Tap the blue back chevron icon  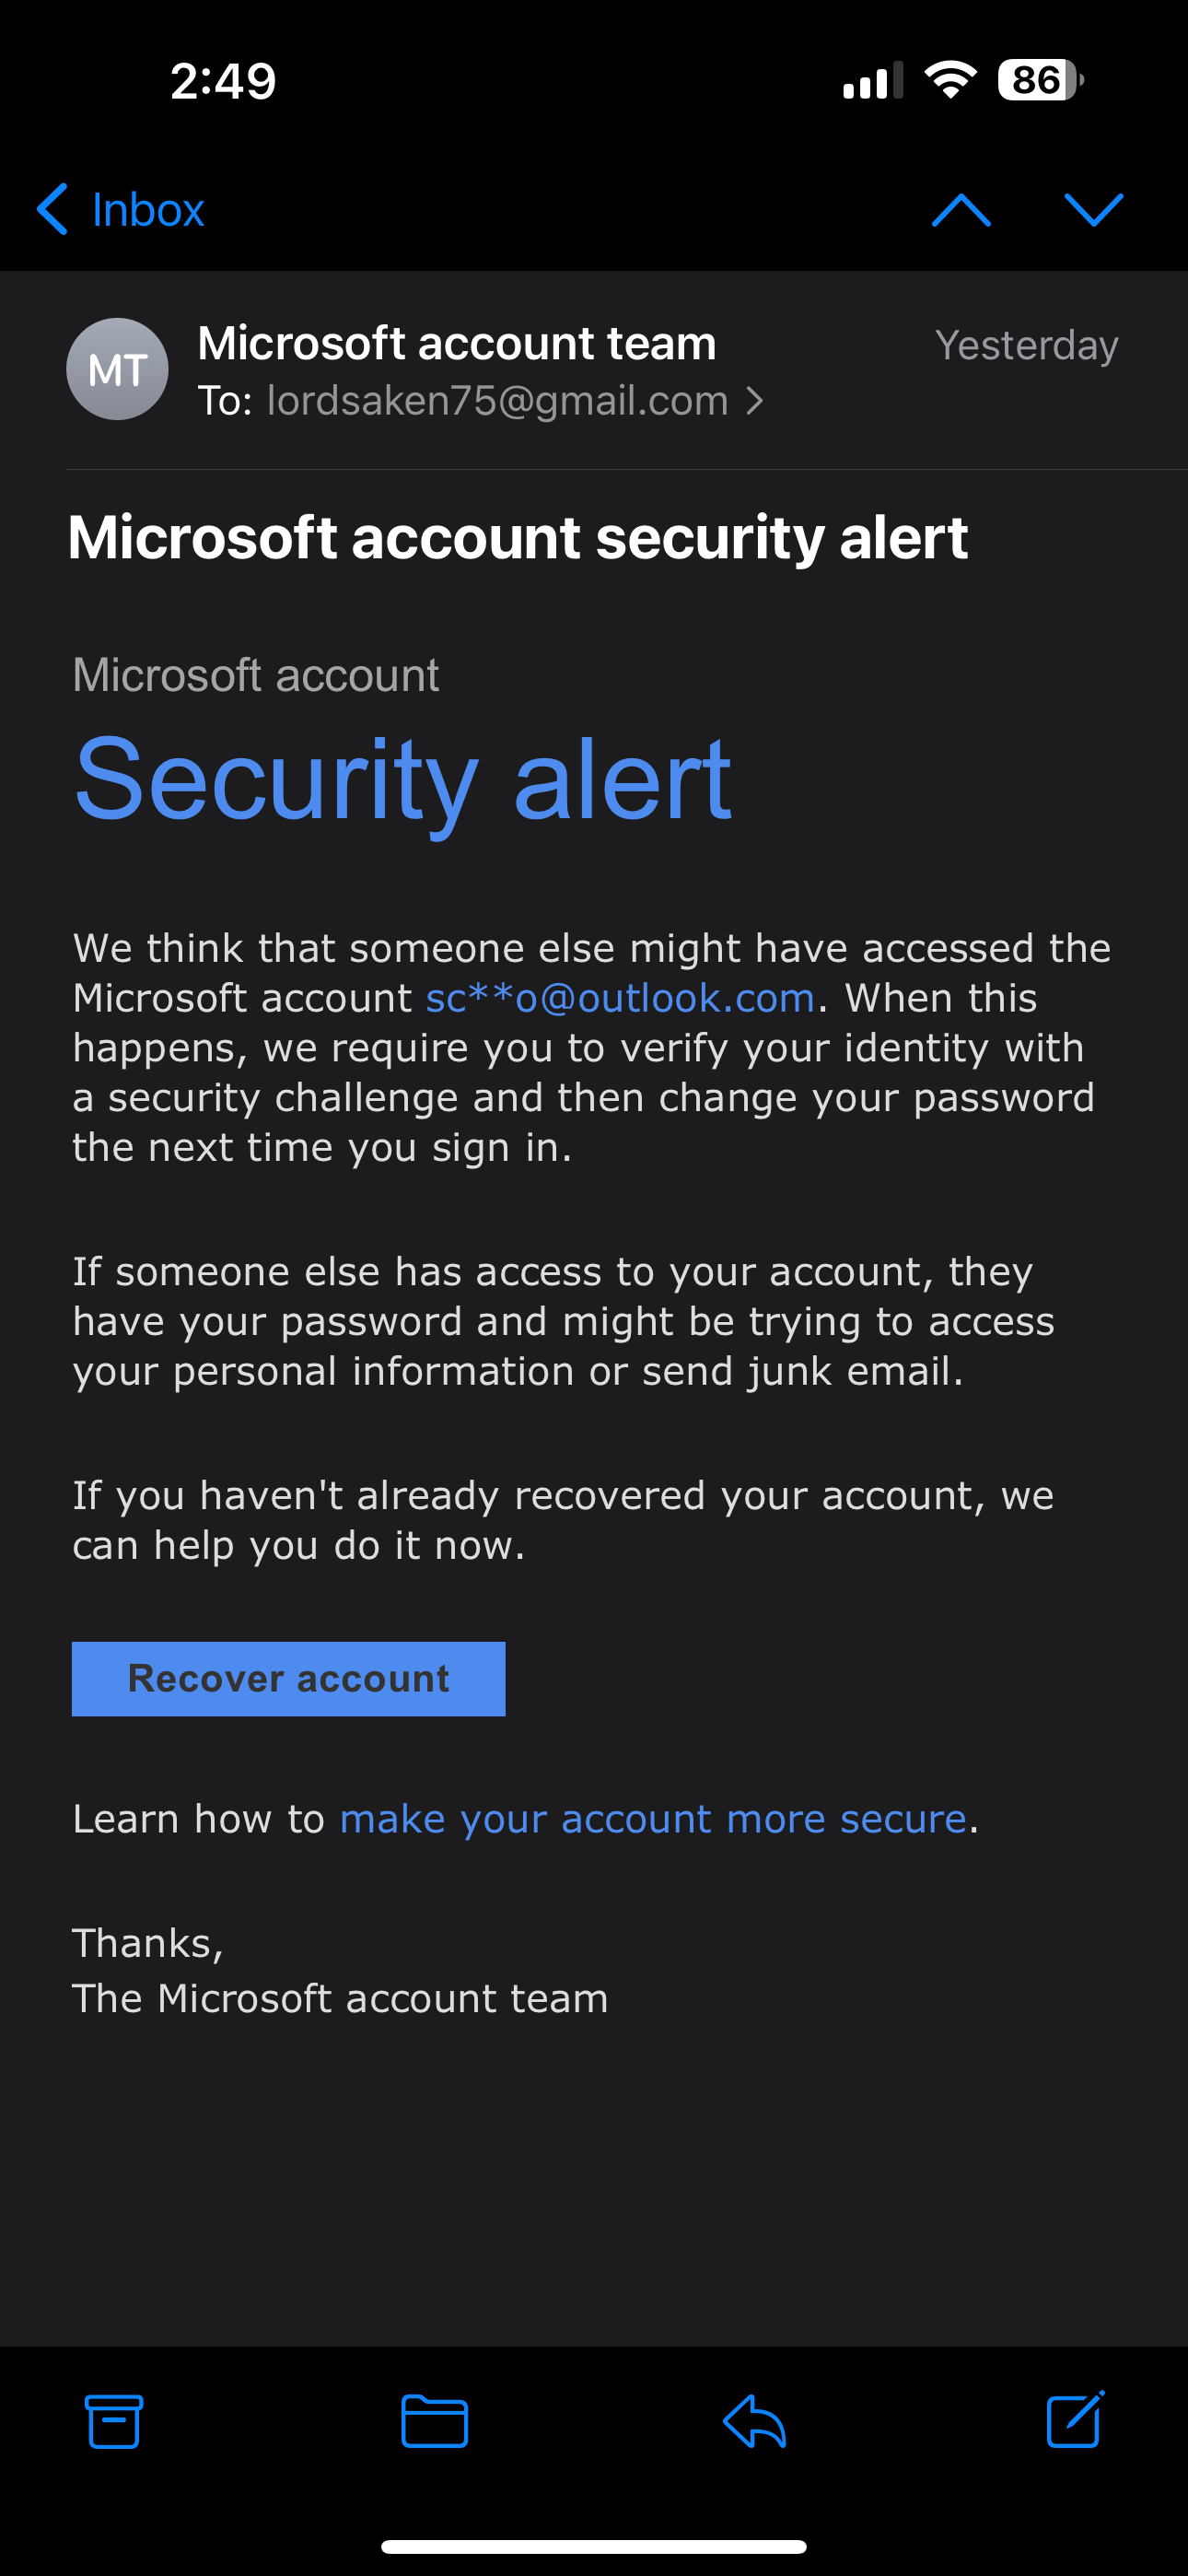click(52, 210)
